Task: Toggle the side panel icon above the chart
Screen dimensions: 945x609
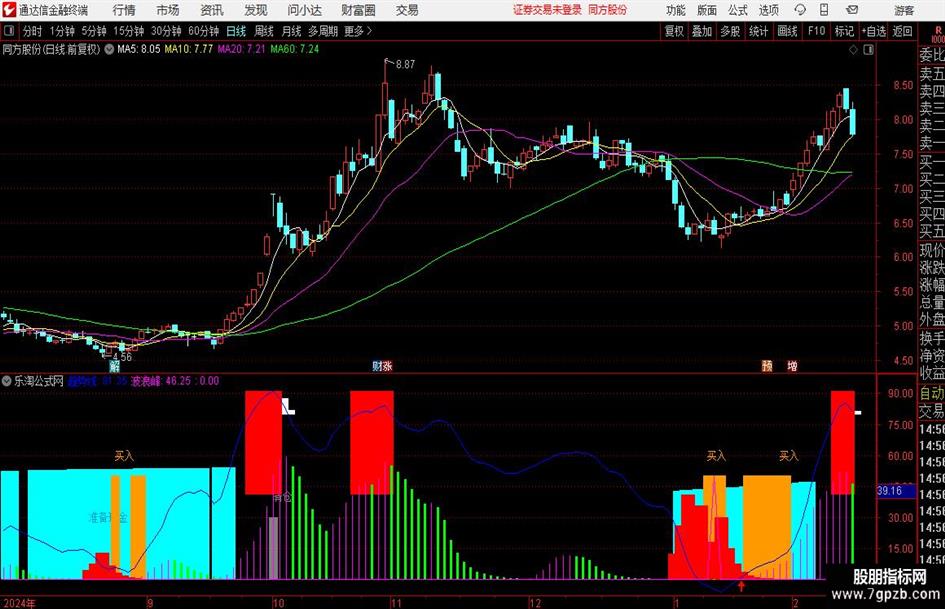Action: tap(868, 49)
